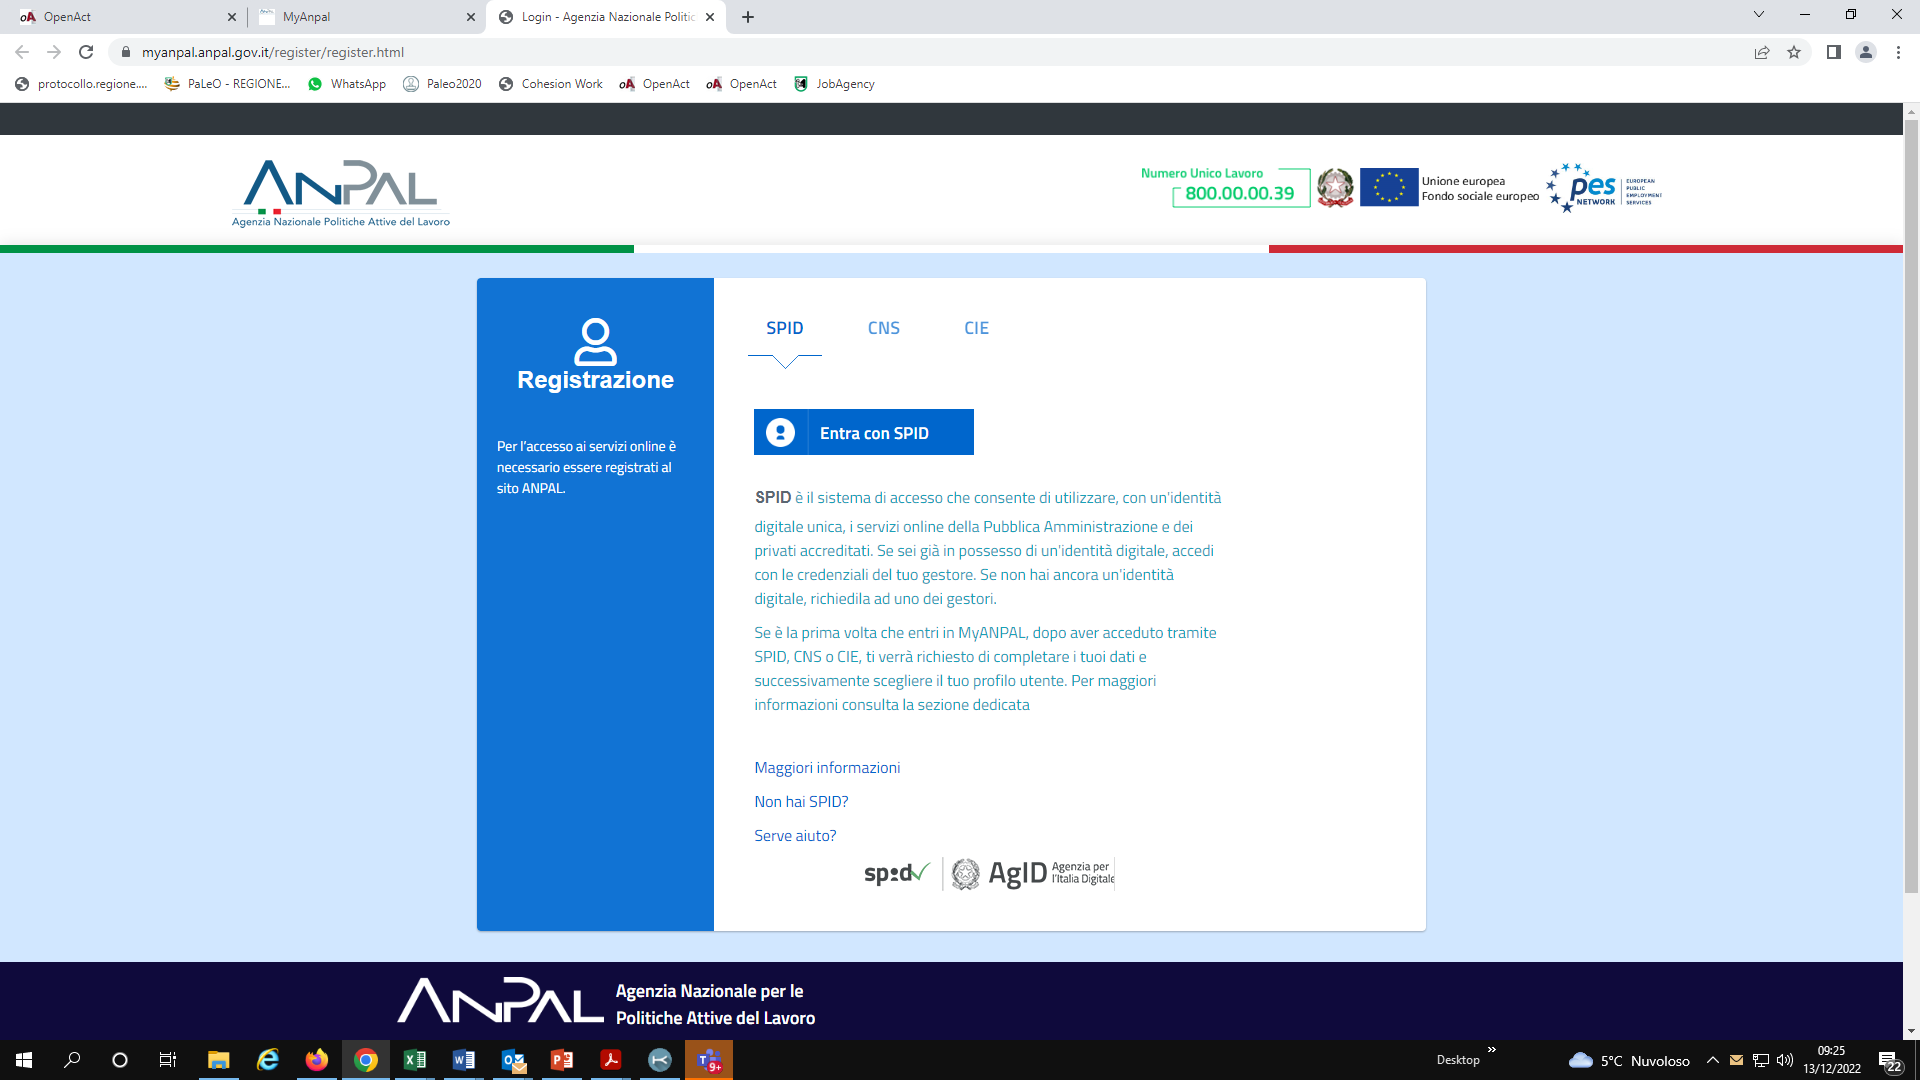
Task: Reload the current page
Action: point(86,52)
